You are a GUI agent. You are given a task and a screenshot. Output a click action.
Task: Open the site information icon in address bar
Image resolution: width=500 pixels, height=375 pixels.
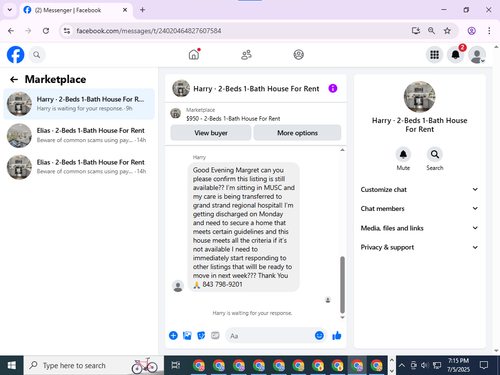(67, 31)
